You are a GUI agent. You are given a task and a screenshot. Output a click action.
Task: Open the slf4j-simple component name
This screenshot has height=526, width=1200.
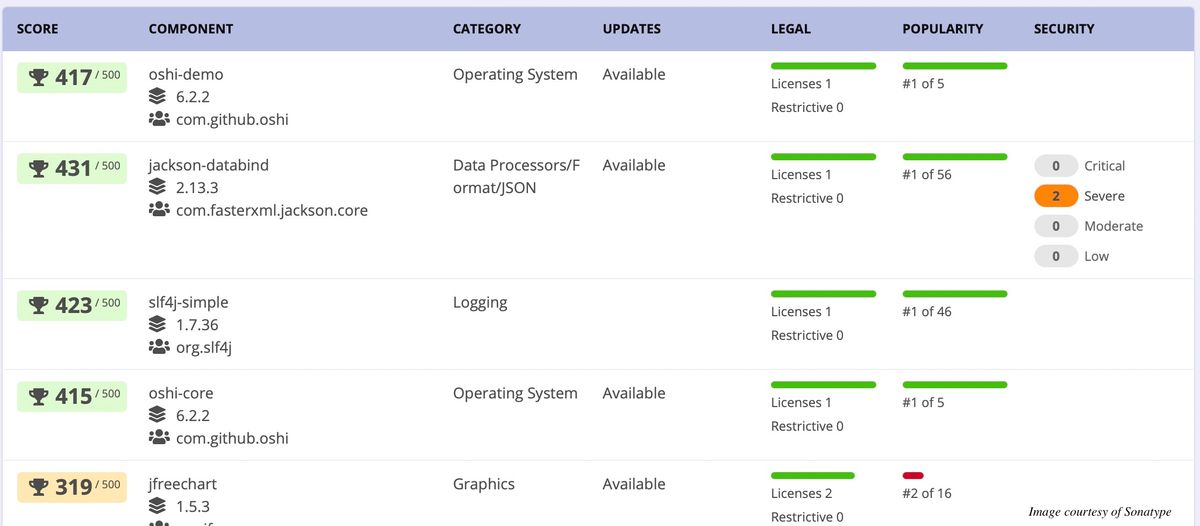point(189,302)
